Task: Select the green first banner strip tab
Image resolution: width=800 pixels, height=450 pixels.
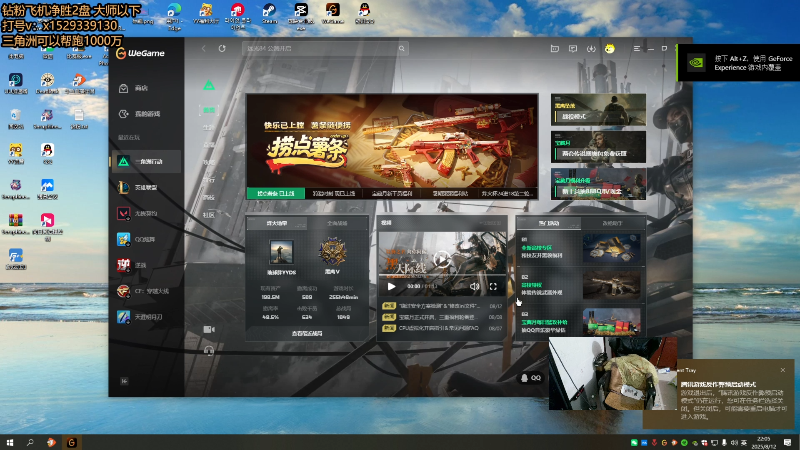Action: 276,193
